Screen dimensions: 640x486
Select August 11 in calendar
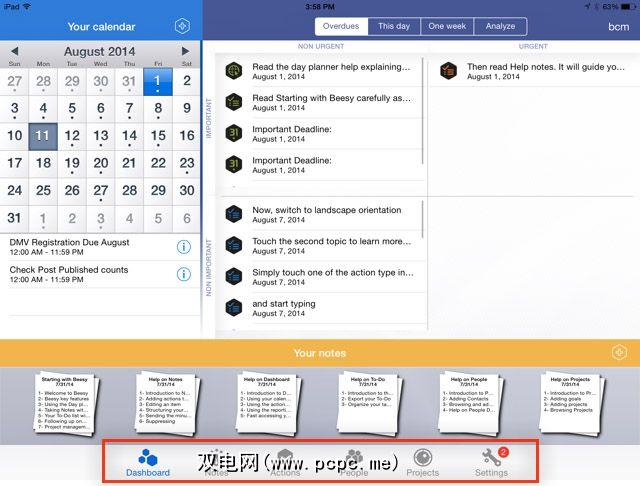pos(43,136)
